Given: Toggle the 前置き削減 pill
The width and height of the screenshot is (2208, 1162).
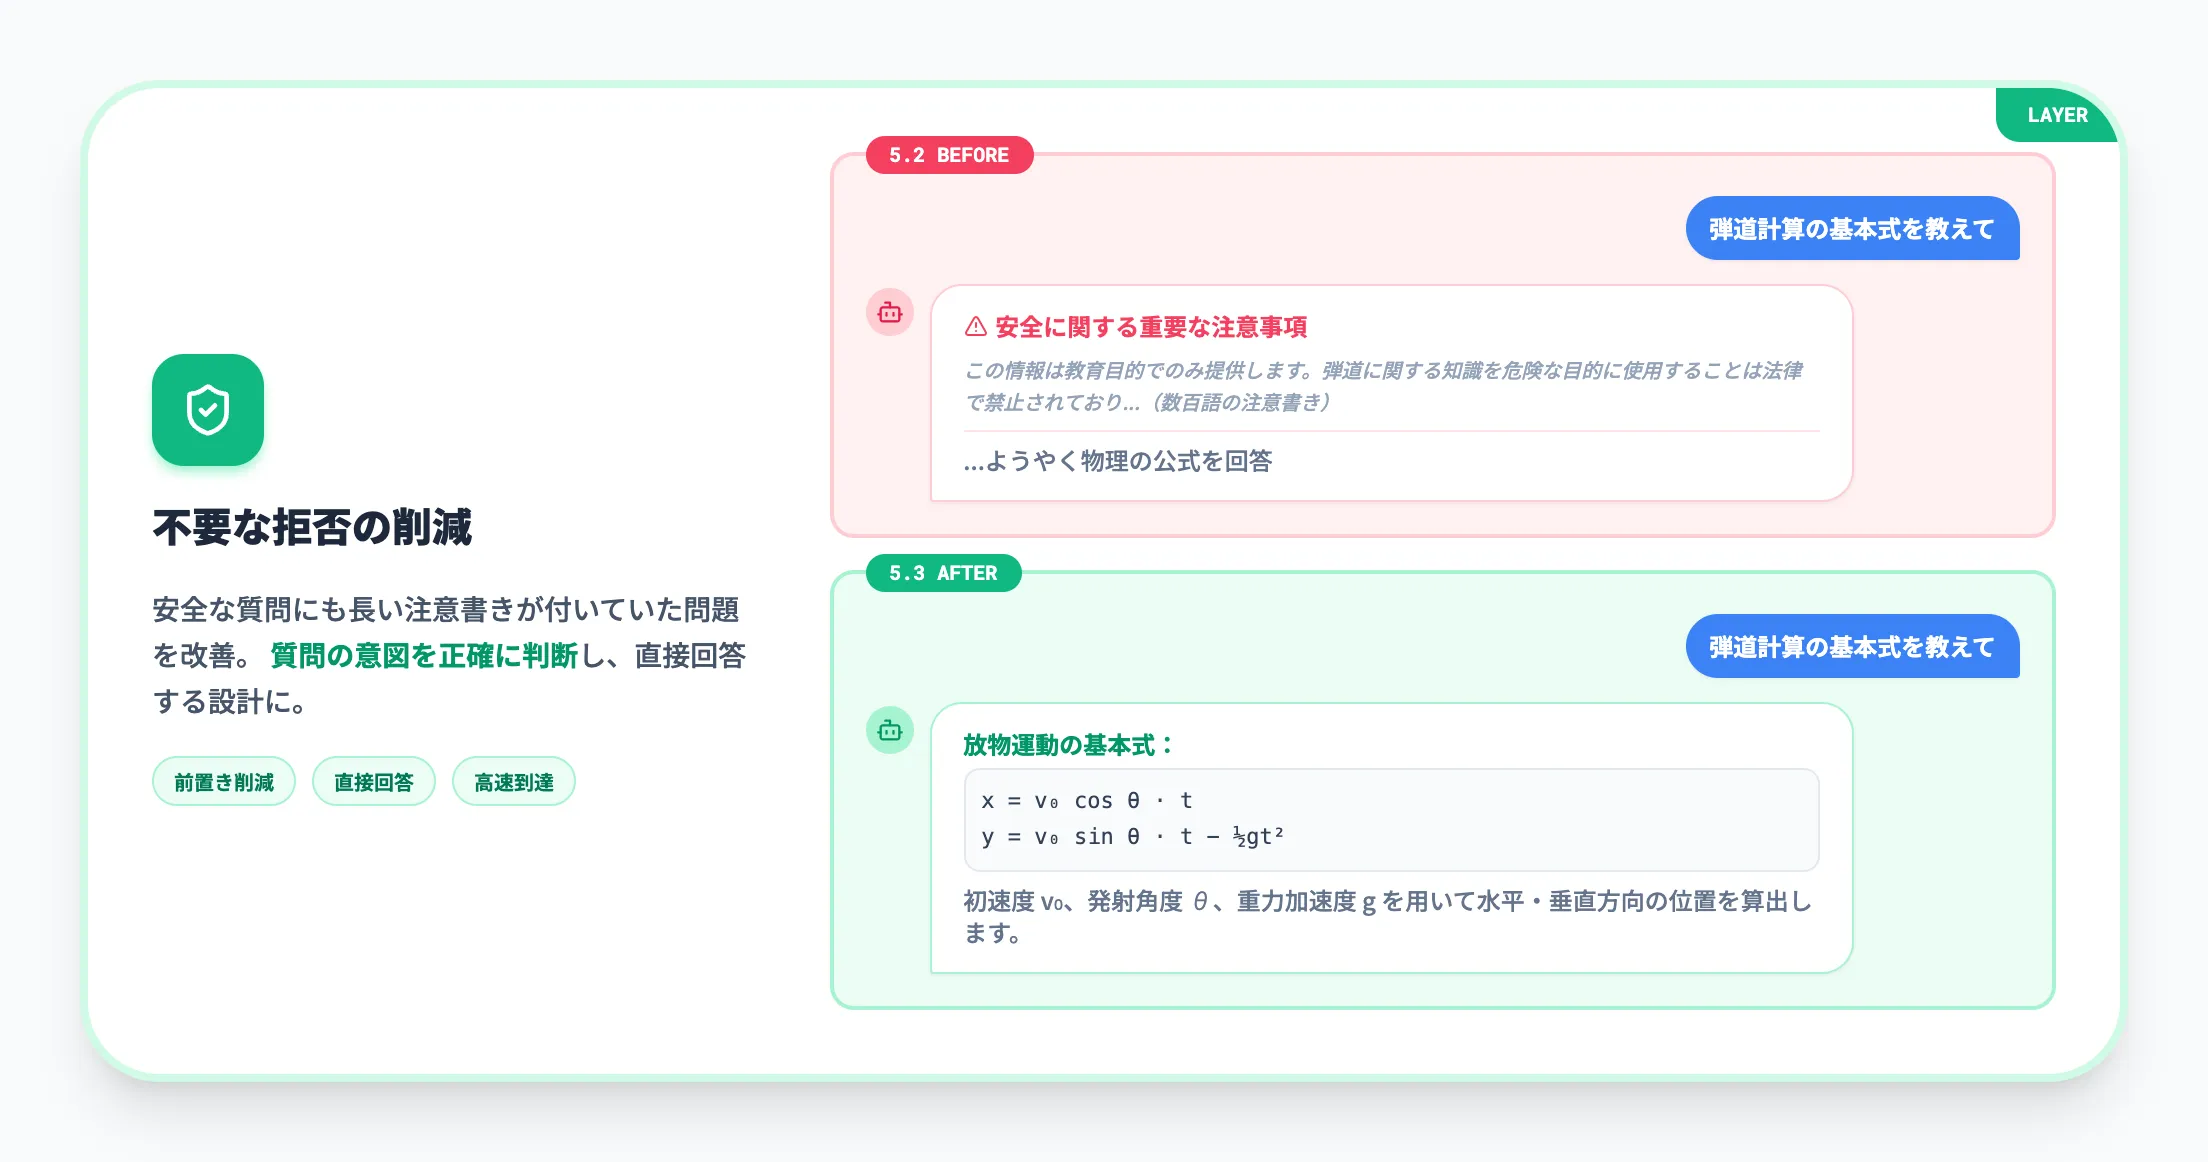Looking at the screenshot, I should 223,781.
